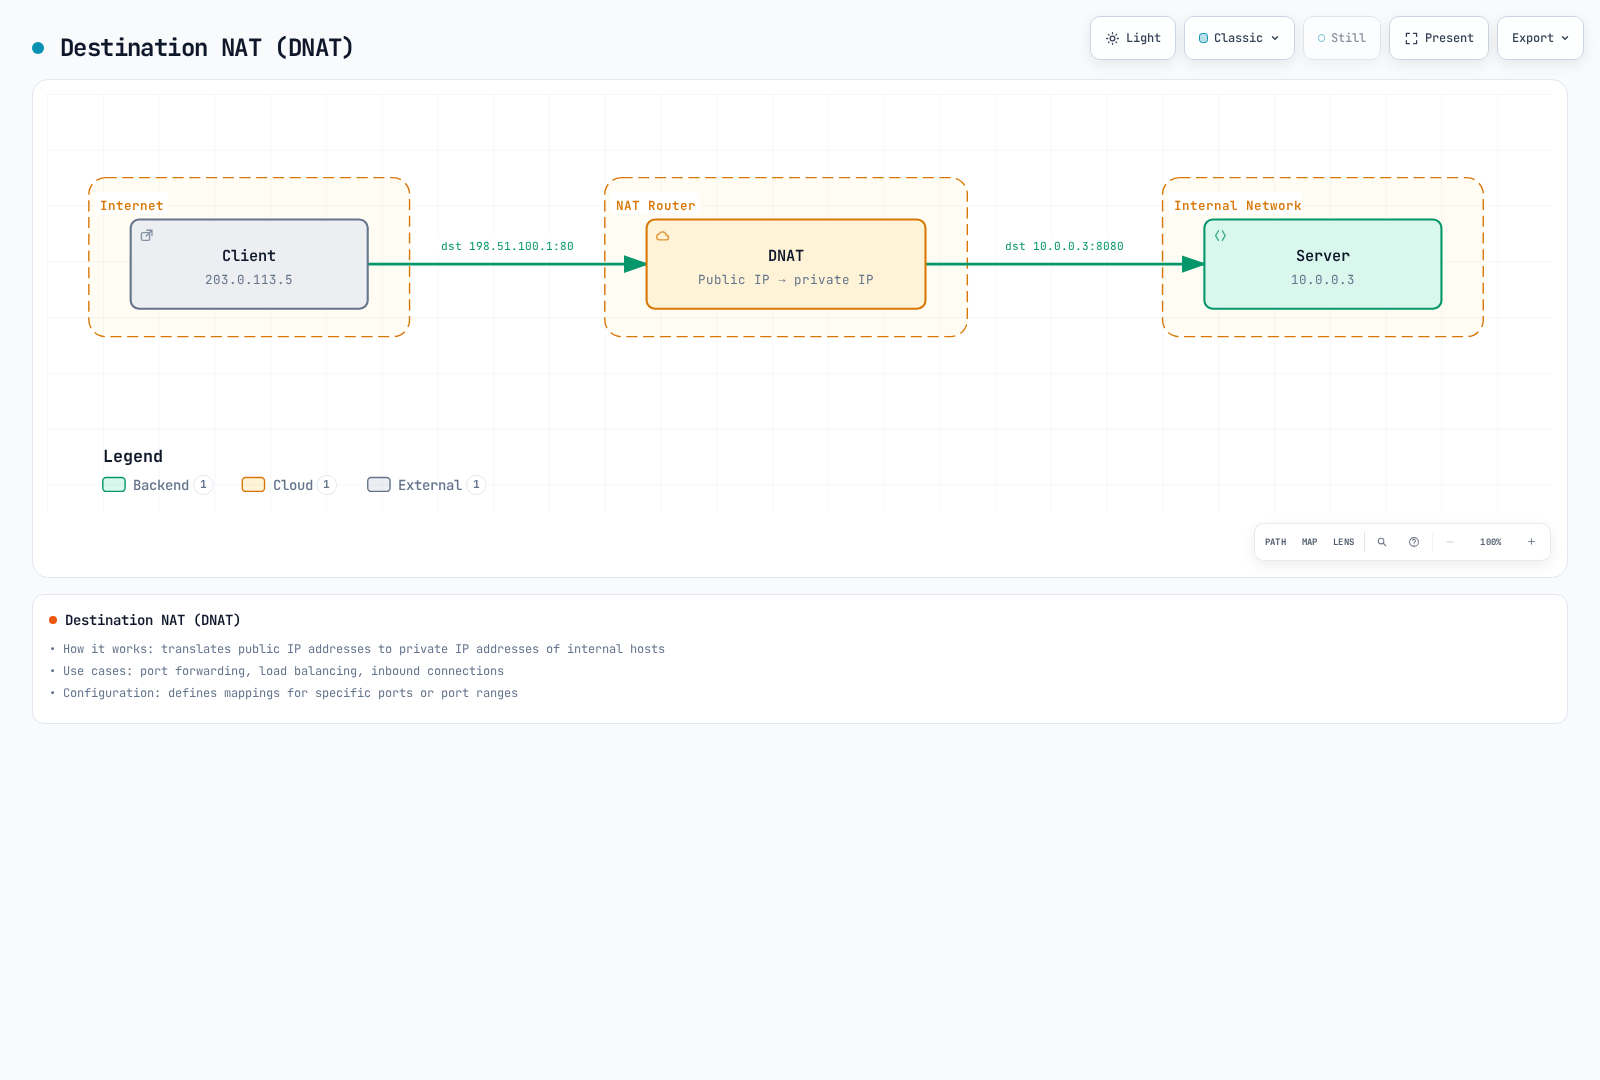Click the cloud icon on DNAT node
The height and width of the screenshot is (1080, 1600).
tap(663, 236)
